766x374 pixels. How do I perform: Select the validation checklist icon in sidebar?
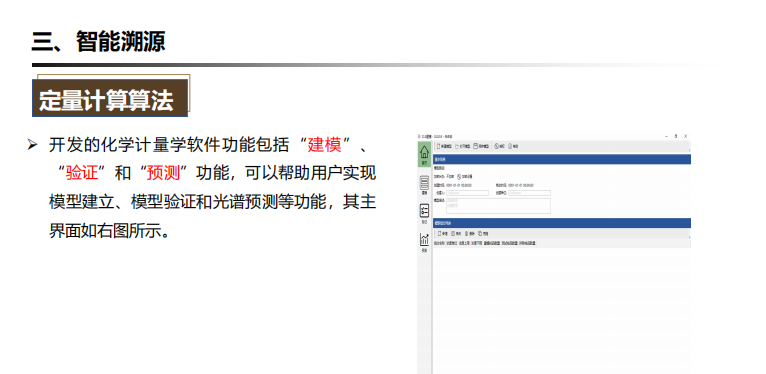424,211
